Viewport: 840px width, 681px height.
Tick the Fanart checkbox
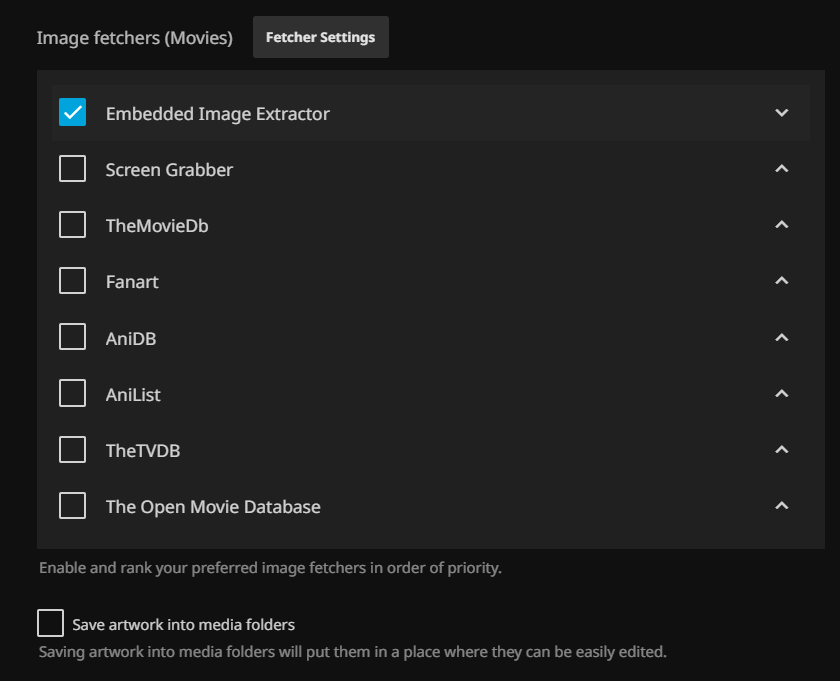click(x=72, y=281)
